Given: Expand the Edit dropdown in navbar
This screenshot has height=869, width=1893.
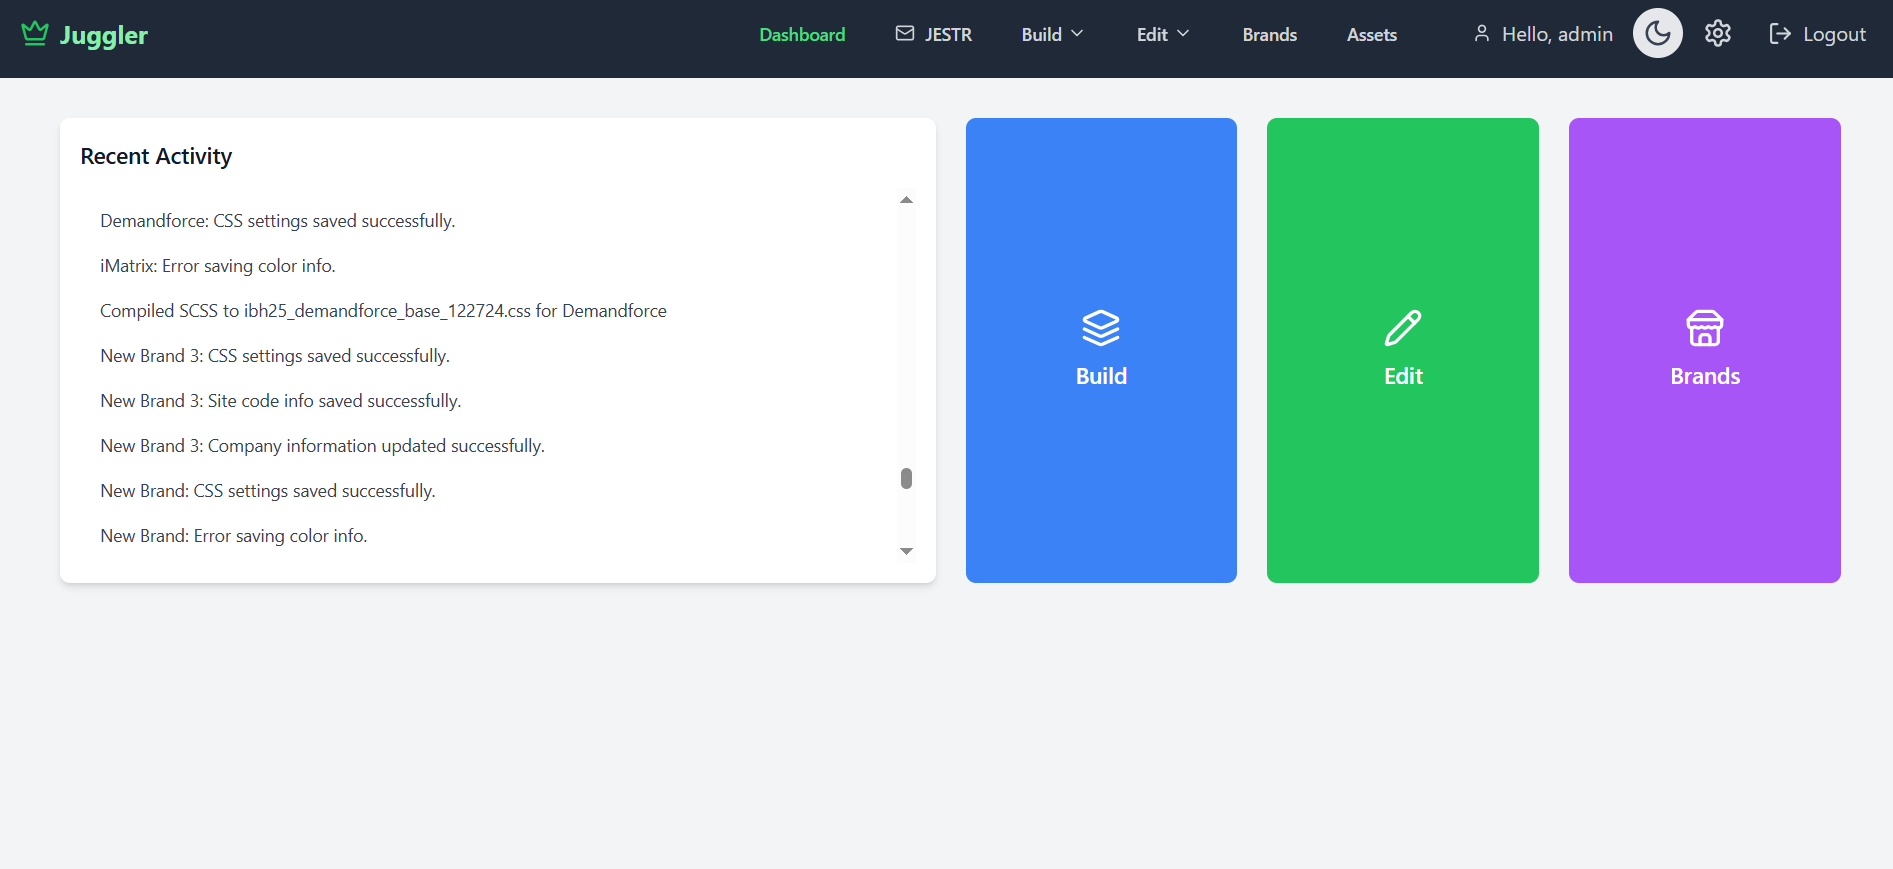Looking at the screenshot, I should click(x=1162, y=34).
